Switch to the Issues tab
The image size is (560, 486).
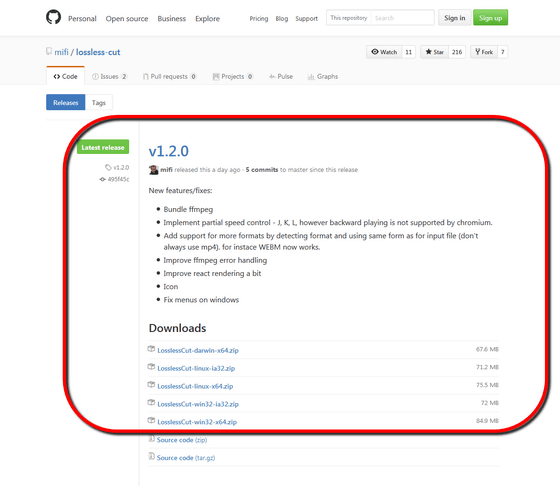109,76
